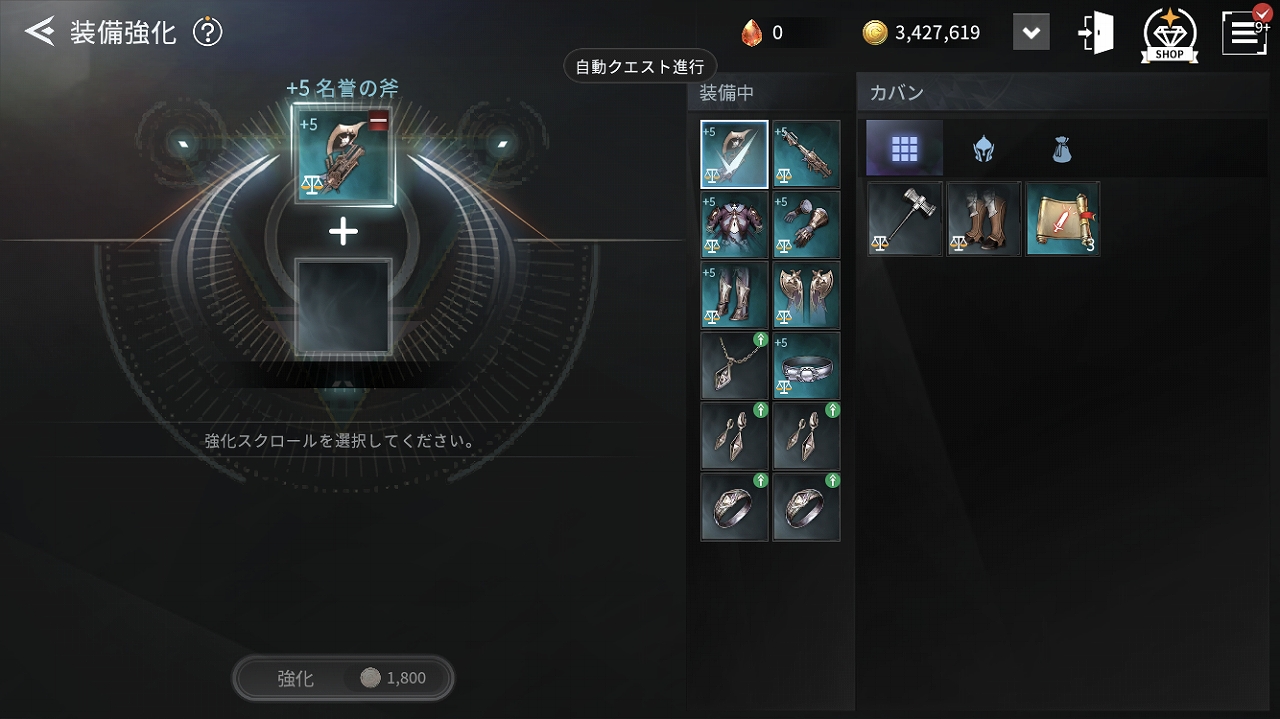The width and height of the screenshot is (1280, 719).
Task: Switch to the pouch items tab
Action: pos(1061,149)
